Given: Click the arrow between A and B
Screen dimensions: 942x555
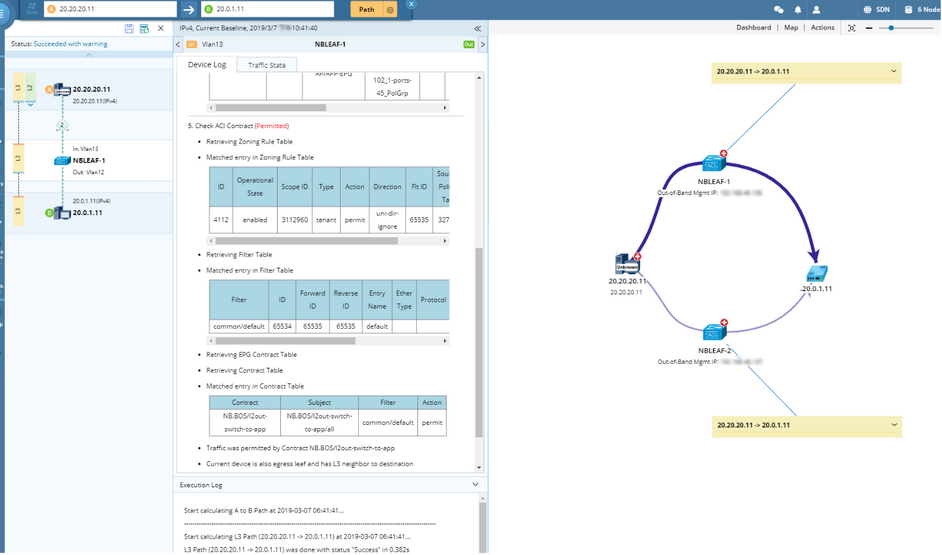Looking at the screenshot, I should [x=189, y=10].
